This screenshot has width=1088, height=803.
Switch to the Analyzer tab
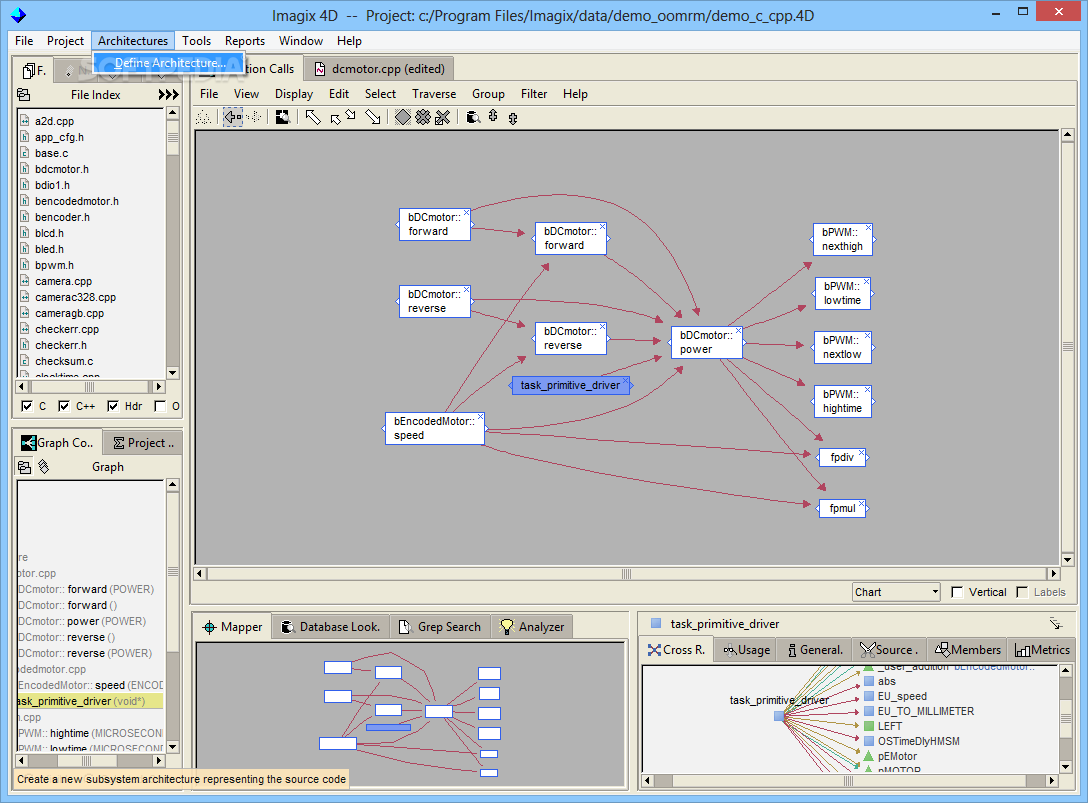(532, 627)
